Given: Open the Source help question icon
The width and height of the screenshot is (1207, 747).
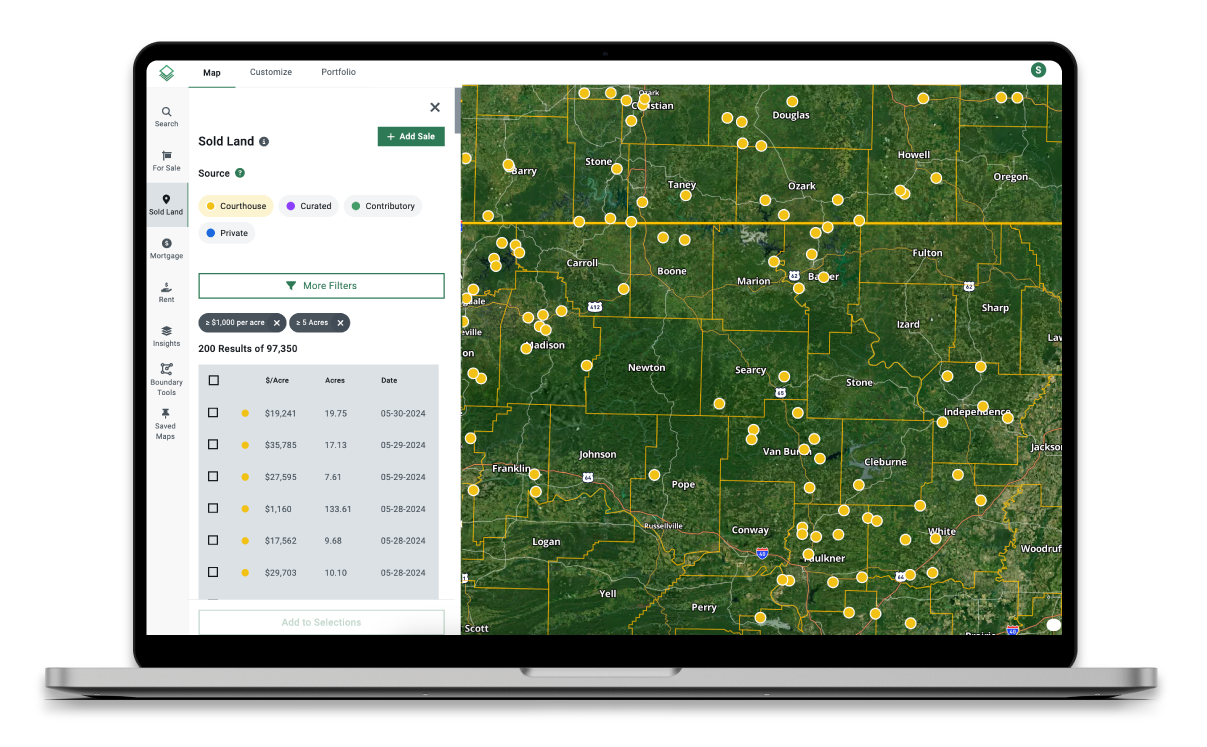Looking at the screenshot, I should click(240, 173).
